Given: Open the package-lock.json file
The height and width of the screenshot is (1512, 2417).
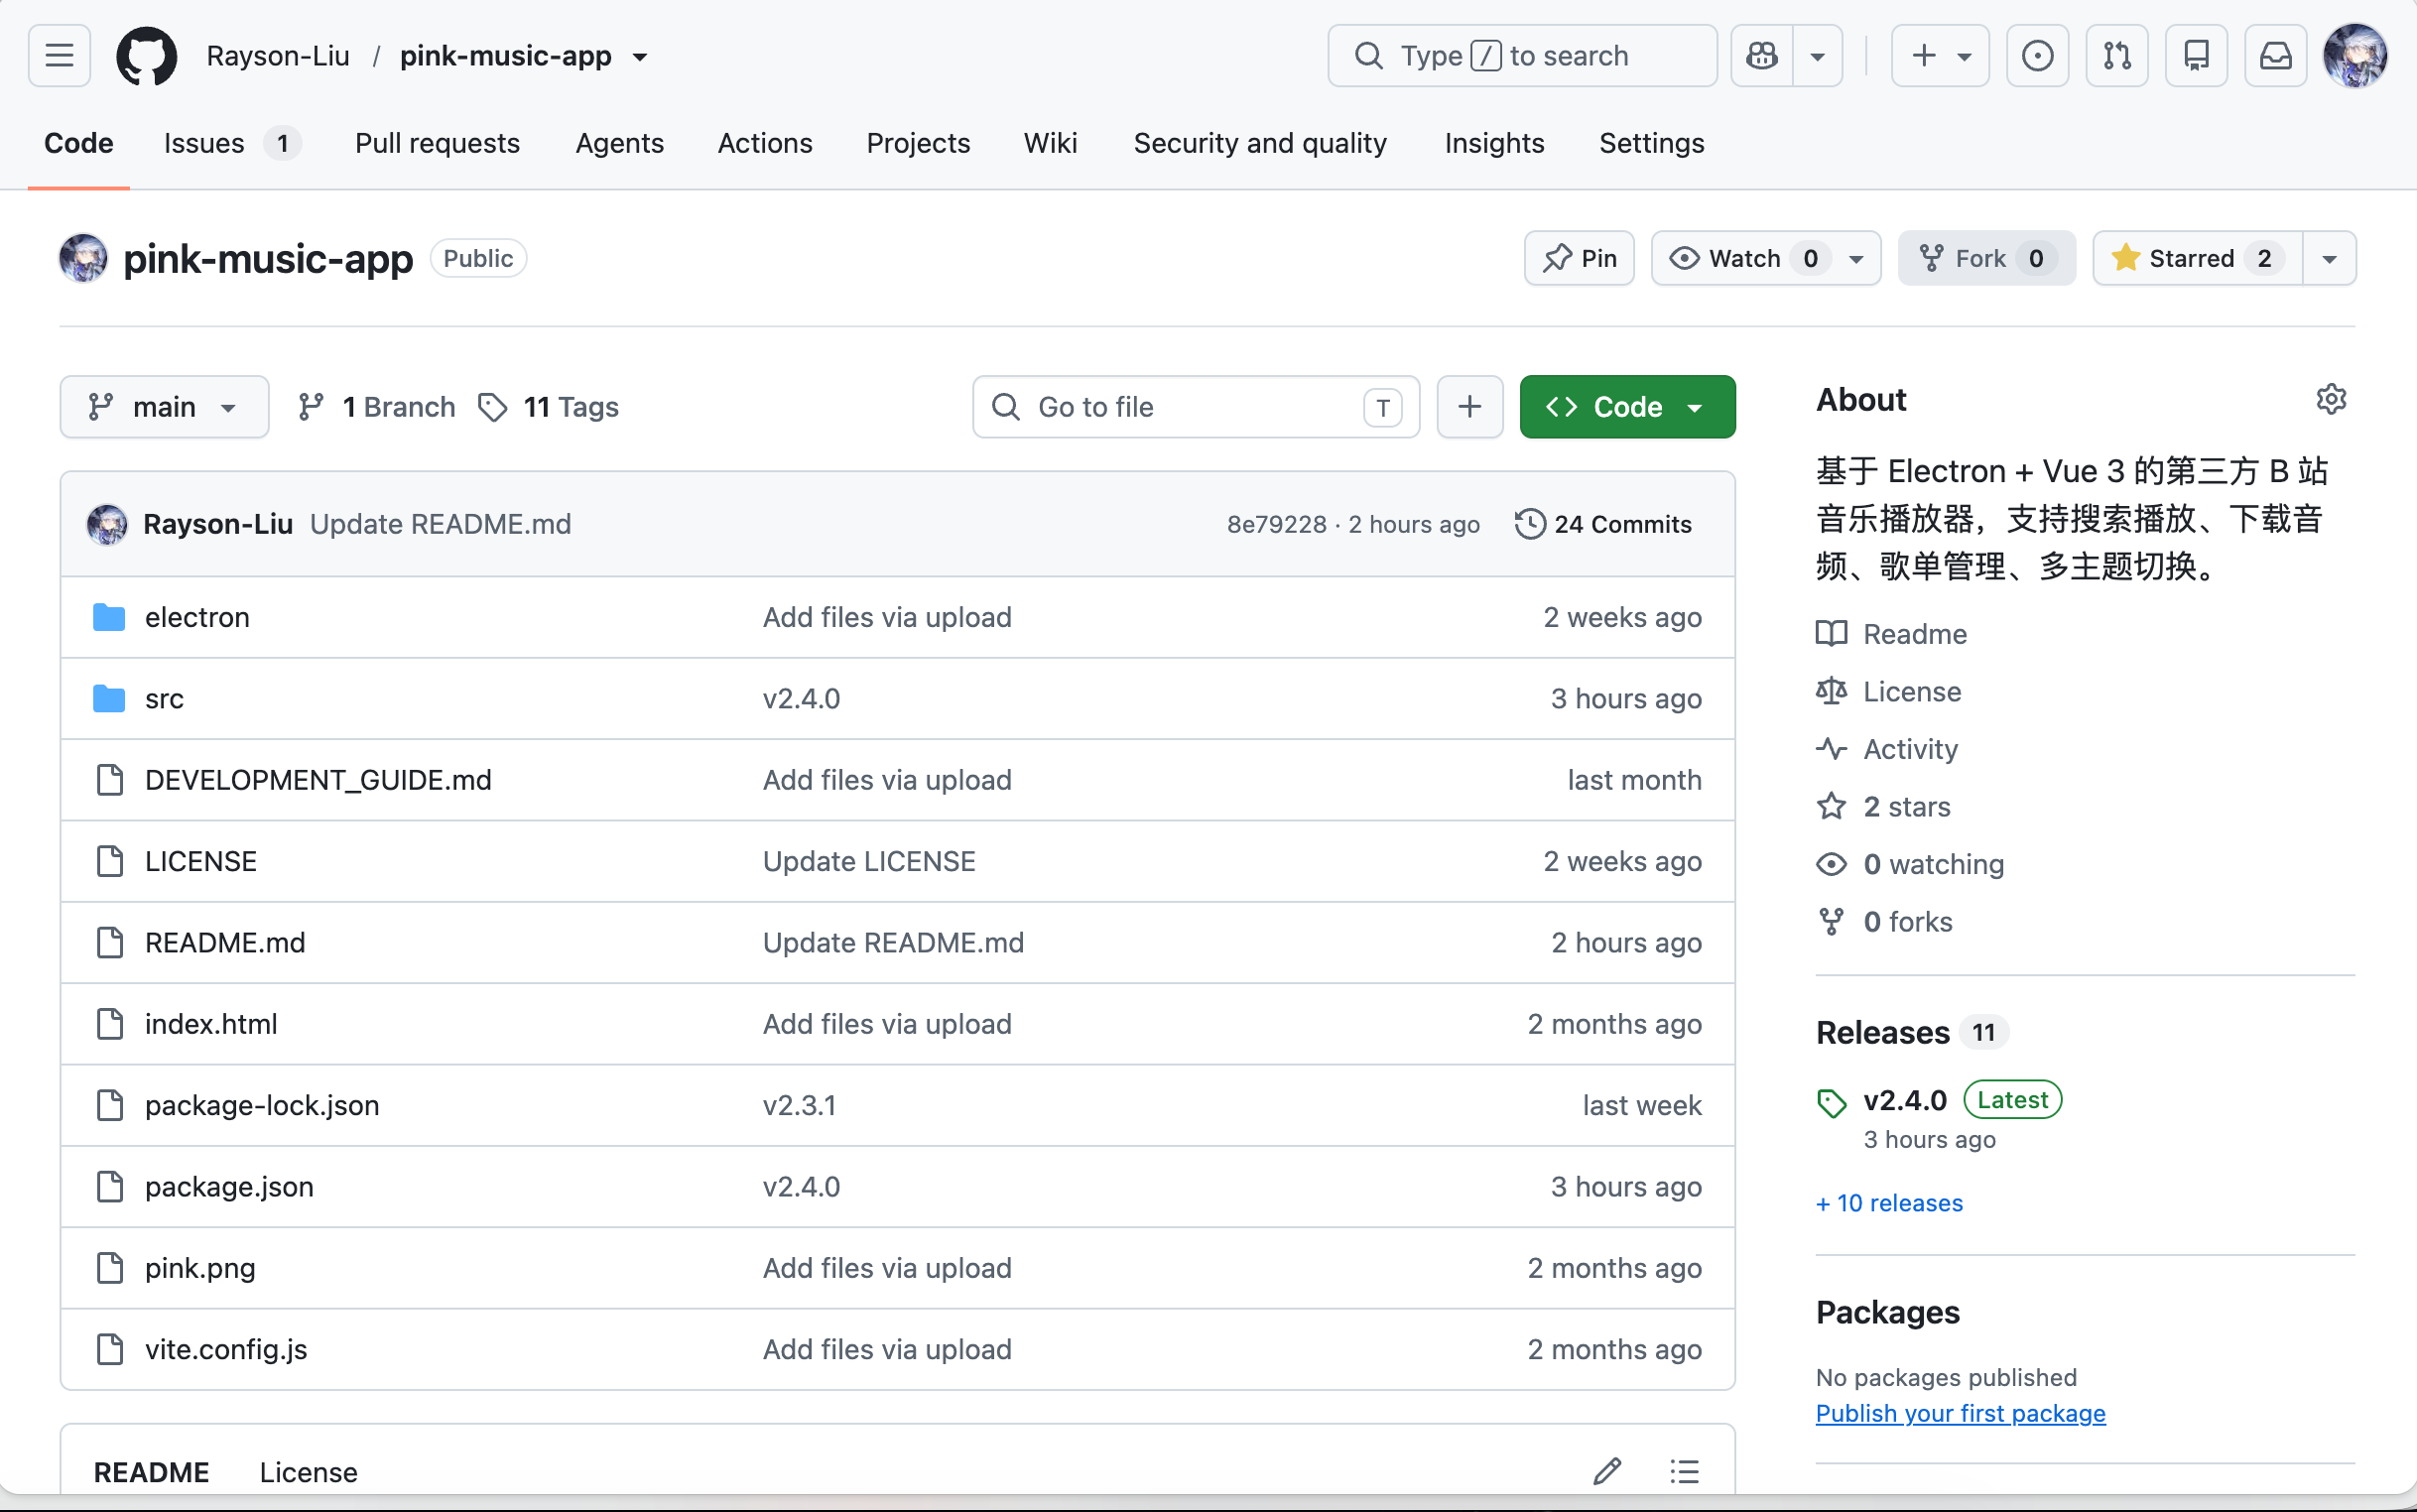Looking at the screenshot, I should 262,1105.
